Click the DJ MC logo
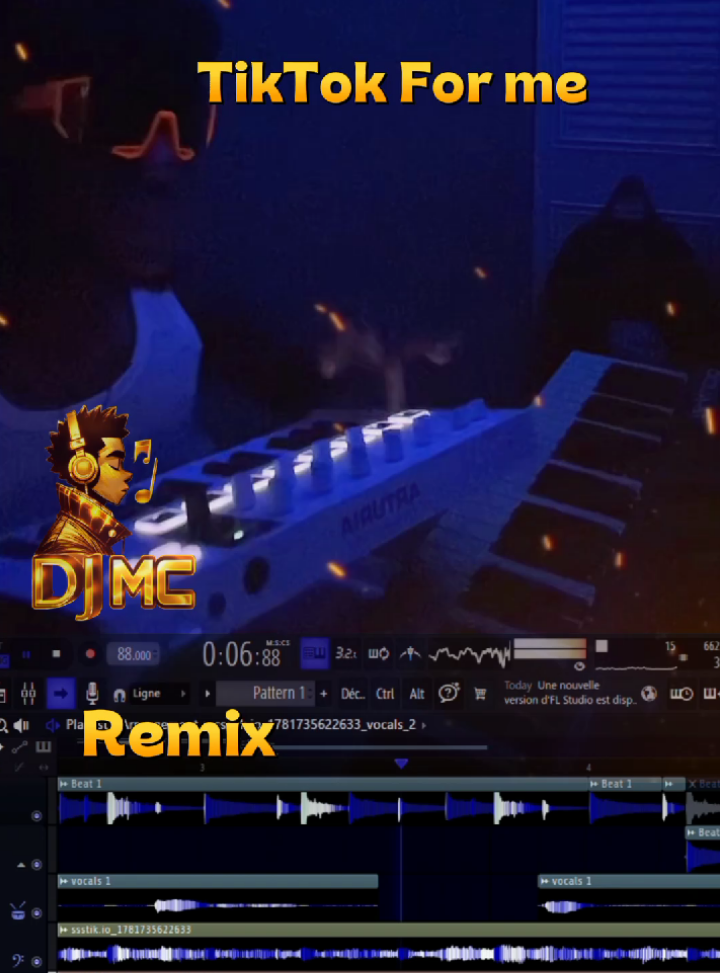 pyautogui.click(x=114, y=513)
